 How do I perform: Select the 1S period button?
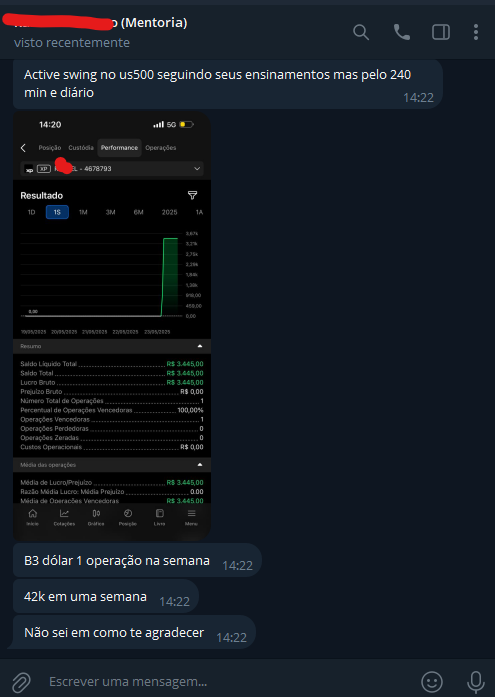click(57, 212)
